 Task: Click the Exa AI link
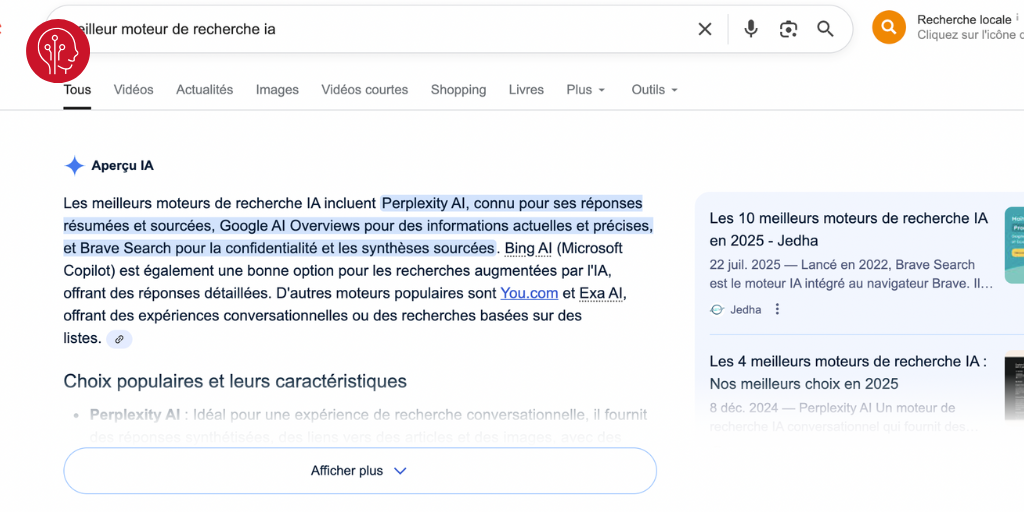point(602,293)
